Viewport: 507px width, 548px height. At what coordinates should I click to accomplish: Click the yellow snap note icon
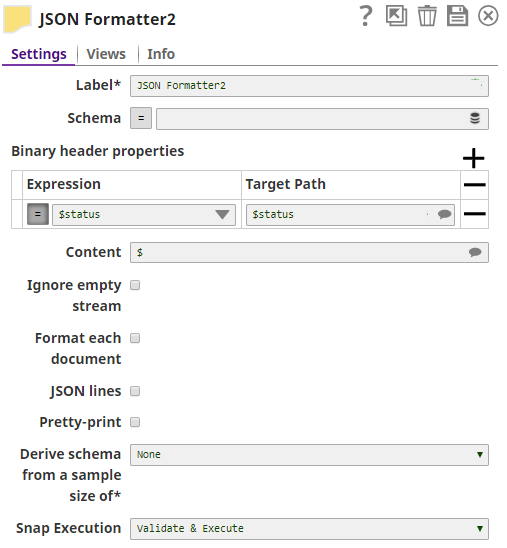point(17,19)
